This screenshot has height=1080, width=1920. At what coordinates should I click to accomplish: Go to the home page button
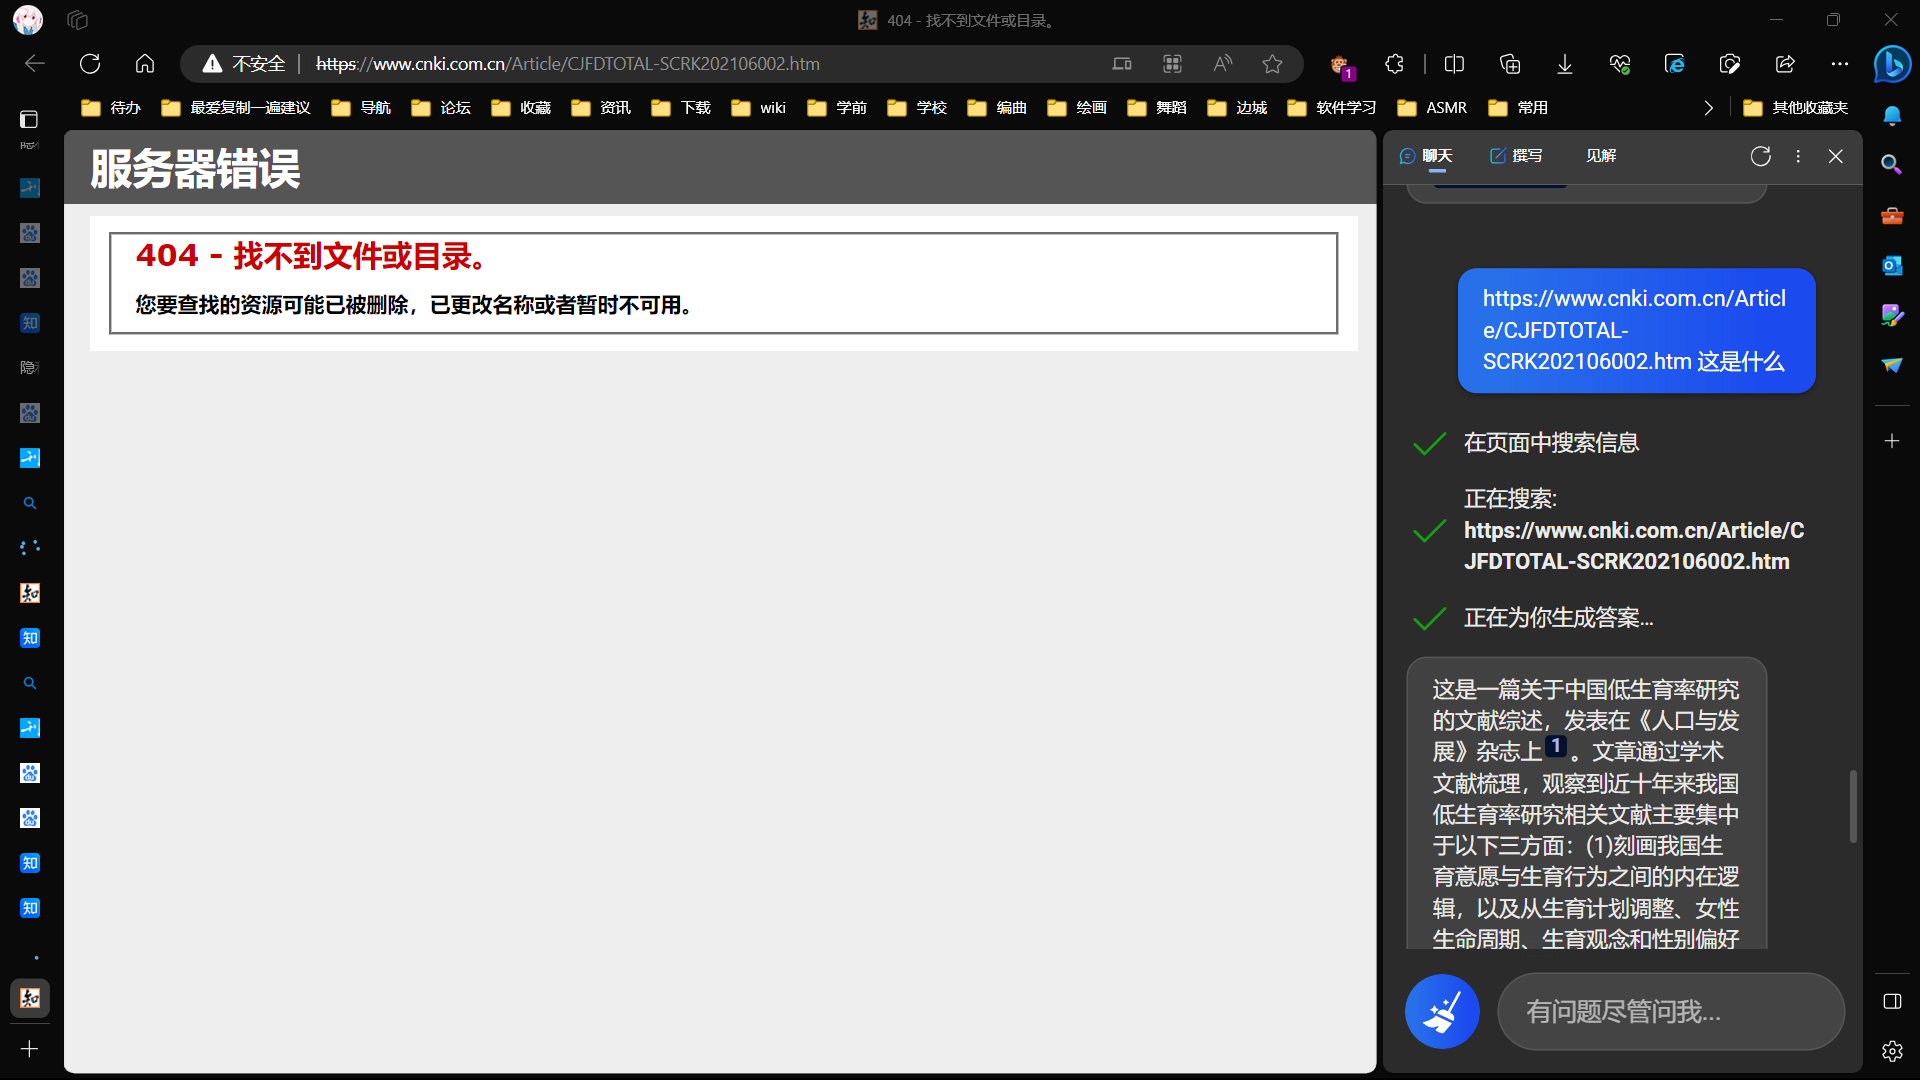tap(145, 64)
